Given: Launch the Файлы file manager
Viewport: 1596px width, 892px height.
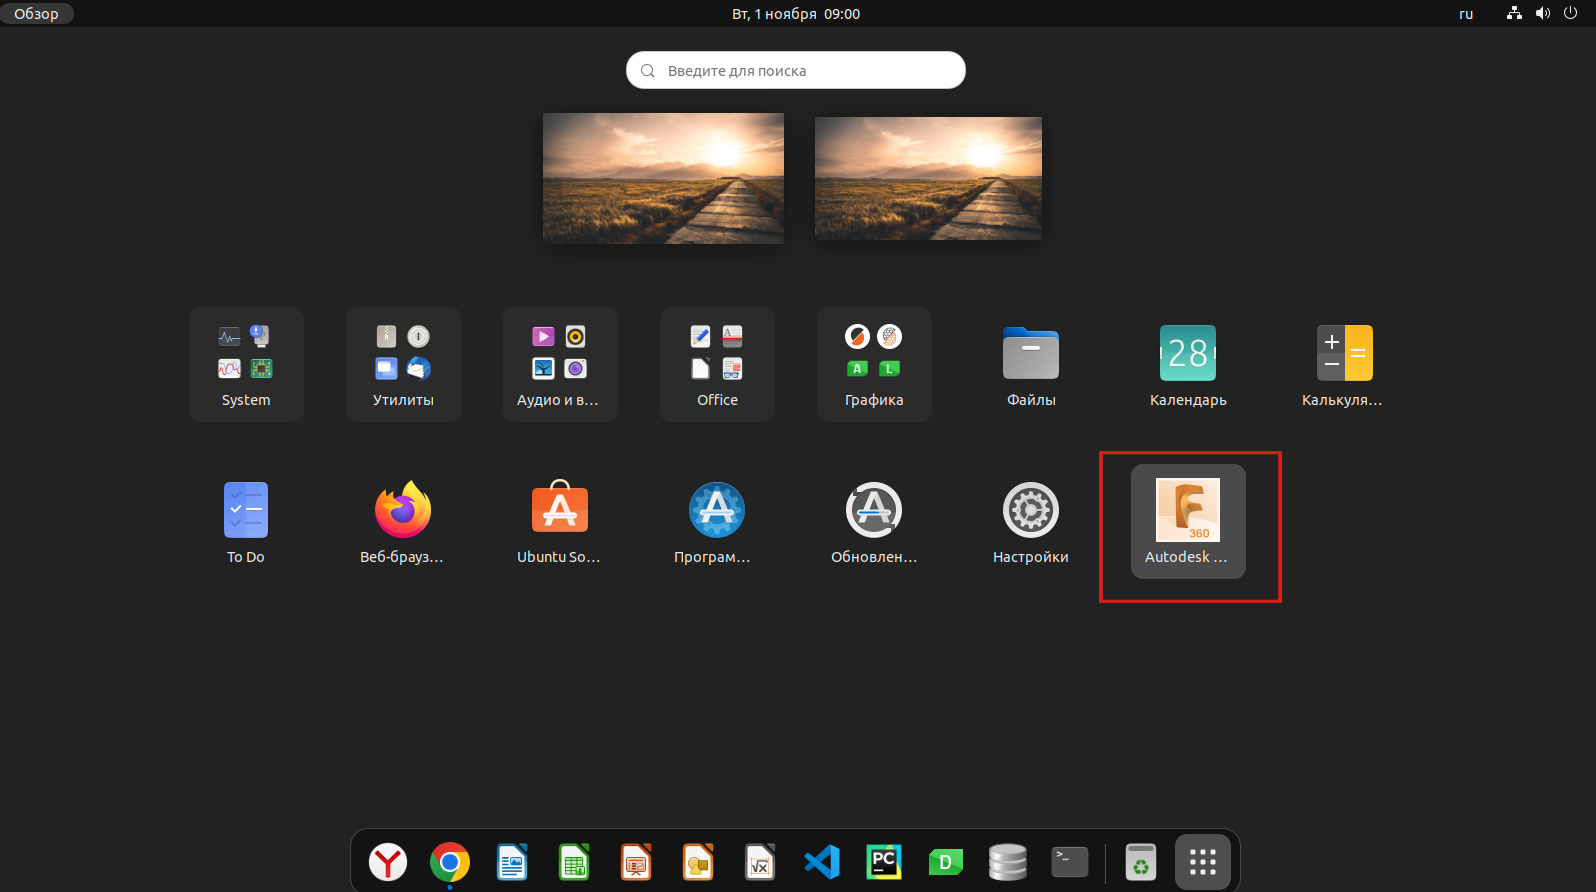Looking at the screenshot, I should point(1031,364).
